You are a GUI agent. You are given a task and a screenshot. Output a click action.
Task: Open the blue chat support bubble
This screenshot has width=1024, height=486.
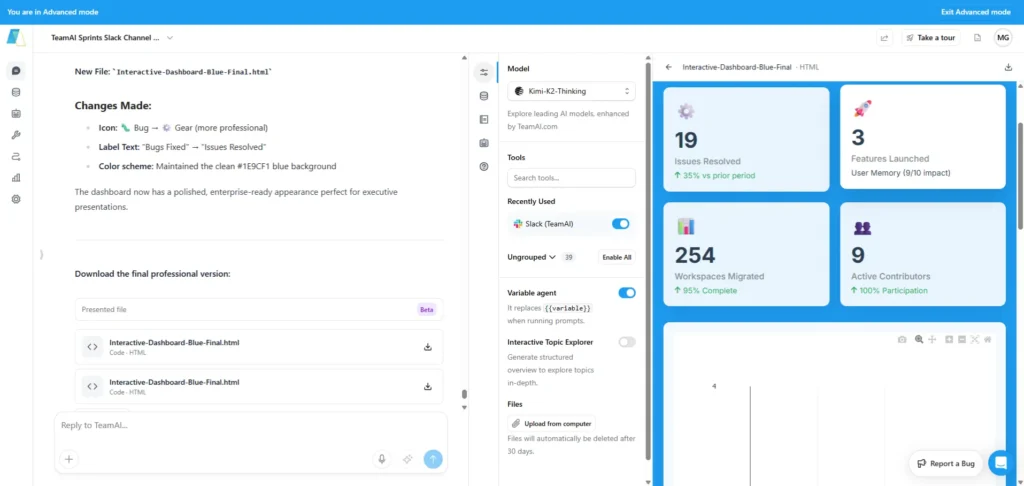[x=999, y=462]
